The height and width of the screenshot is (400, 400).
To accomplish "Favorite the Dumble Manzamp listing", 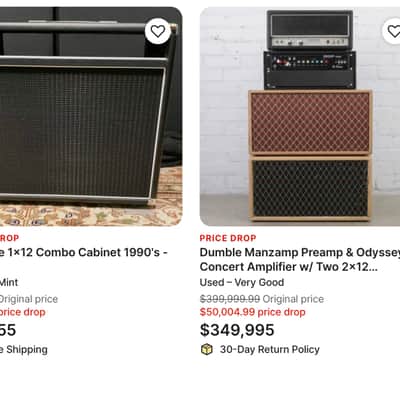I will [x=392, y=31].
